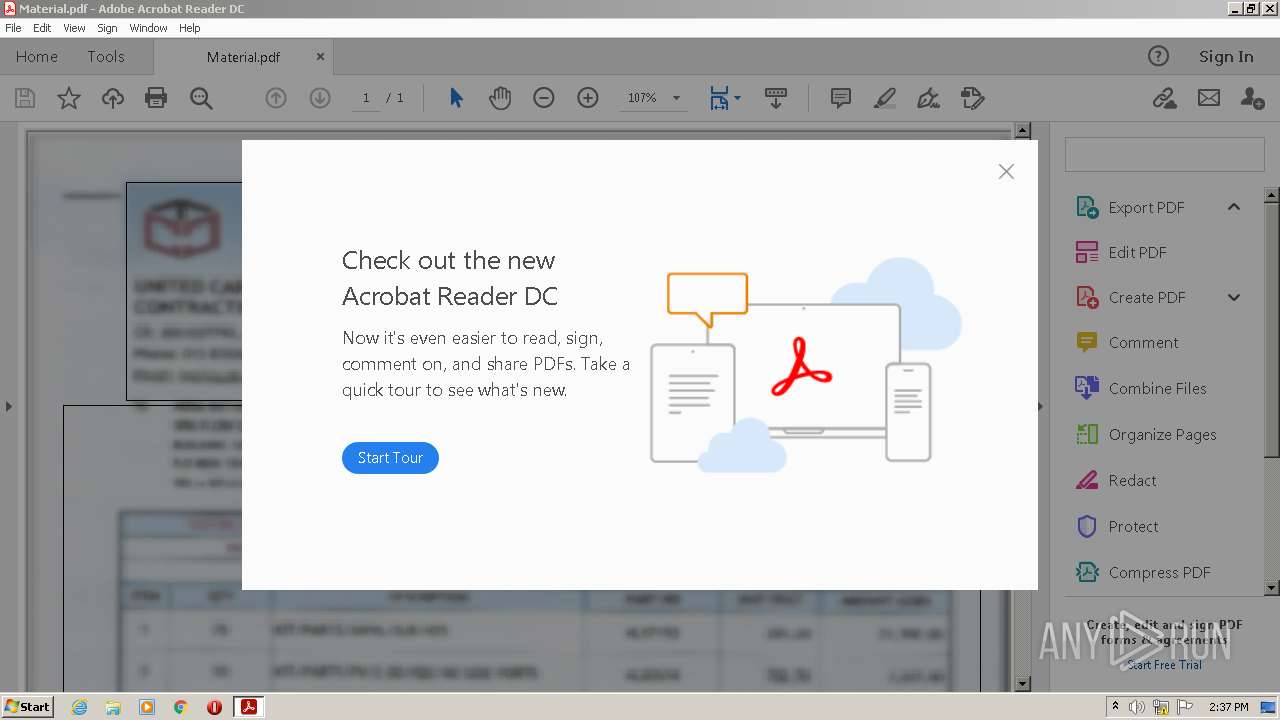Select Export PDF tool
Viewport: 1280px width, 720px height.
pos(1146,207)
